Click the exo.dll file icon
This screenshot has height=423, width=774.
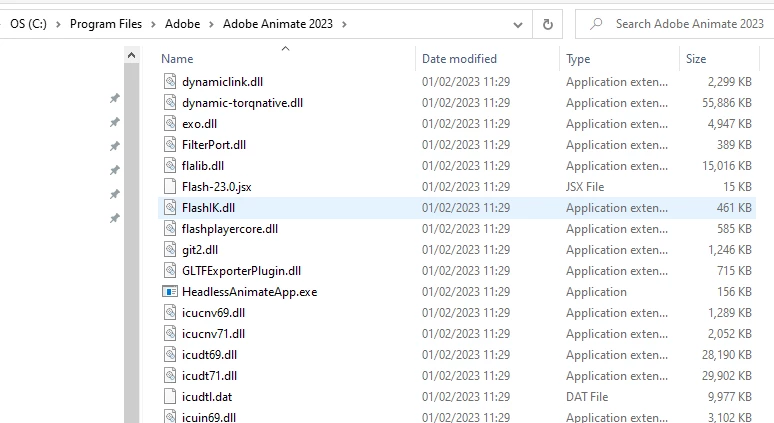(x=170, y=123)
